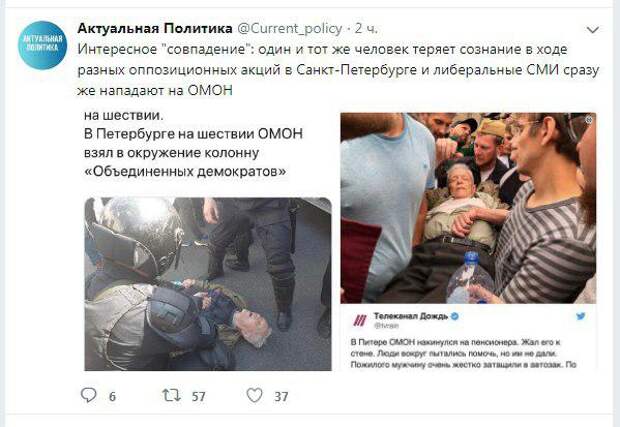Expand tweet options chevron menu
Image resolution: width=620 pixels, height=427 pixels.
click(592, 30)
